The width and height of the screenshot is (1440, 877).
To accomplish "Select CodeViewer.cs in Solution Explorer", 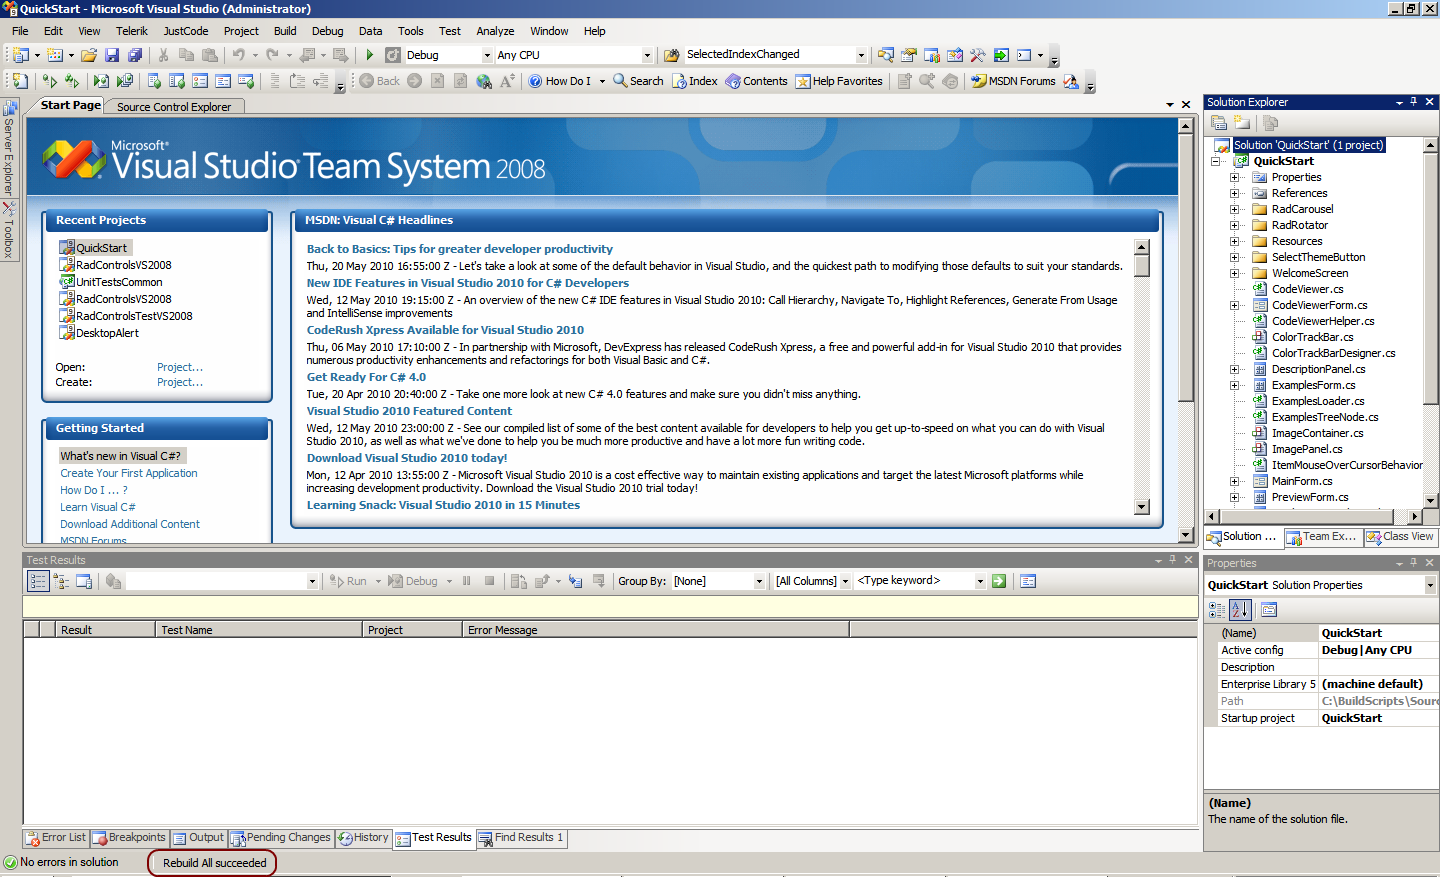I will point(1307,289).
